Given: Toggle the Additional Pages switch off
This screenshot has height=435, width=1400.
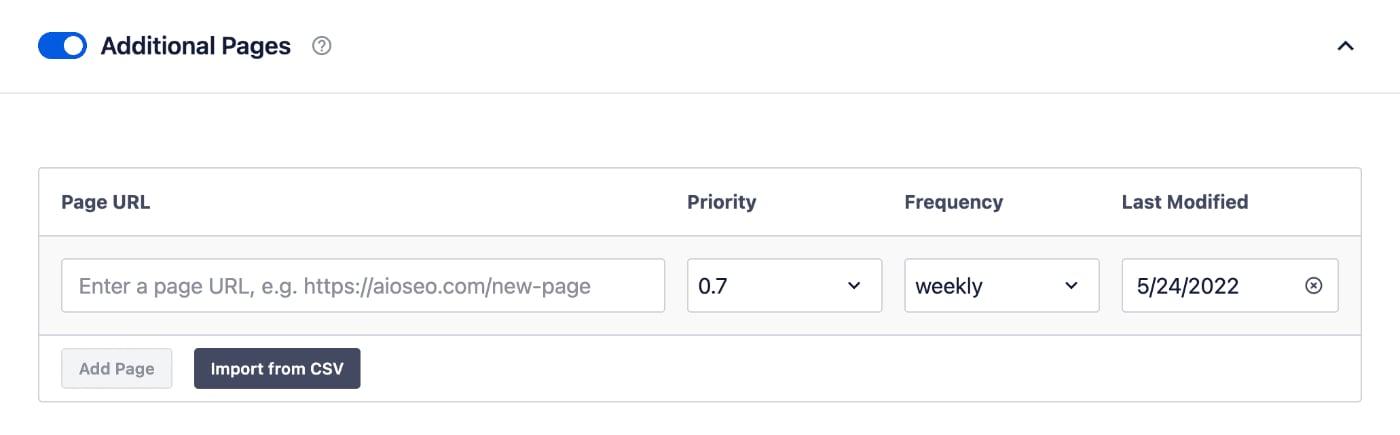Looking at the screenshot, I should (x=62, y=46).
